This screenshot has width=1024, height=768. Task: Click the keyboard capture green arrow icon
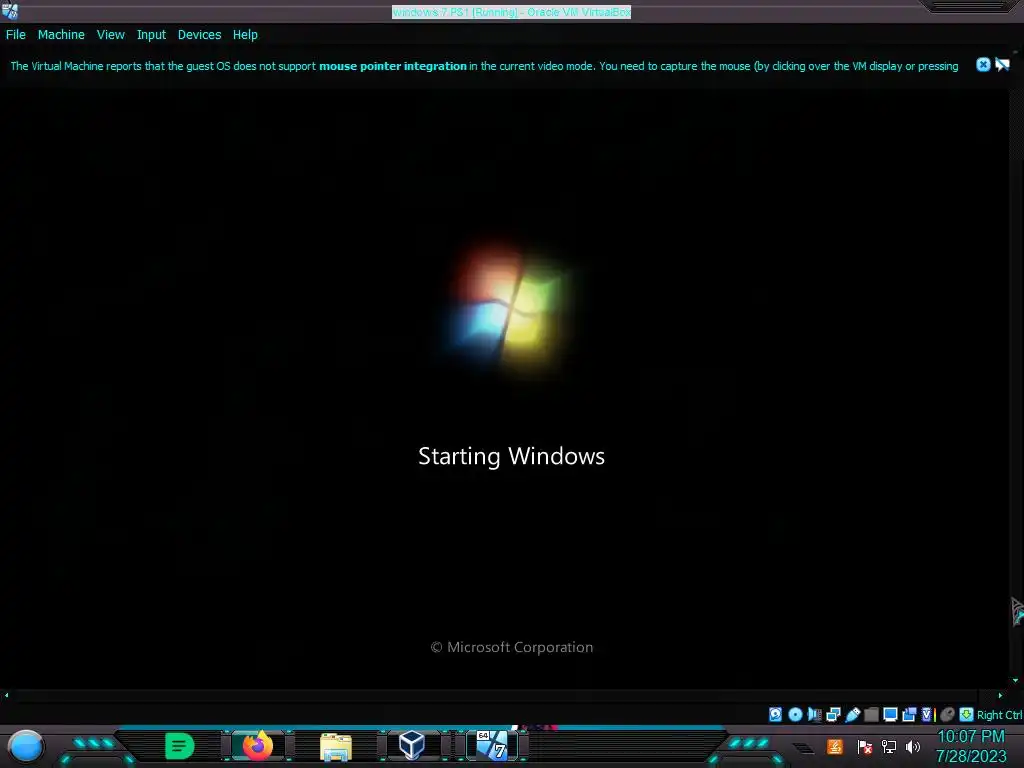pos(967,714)
